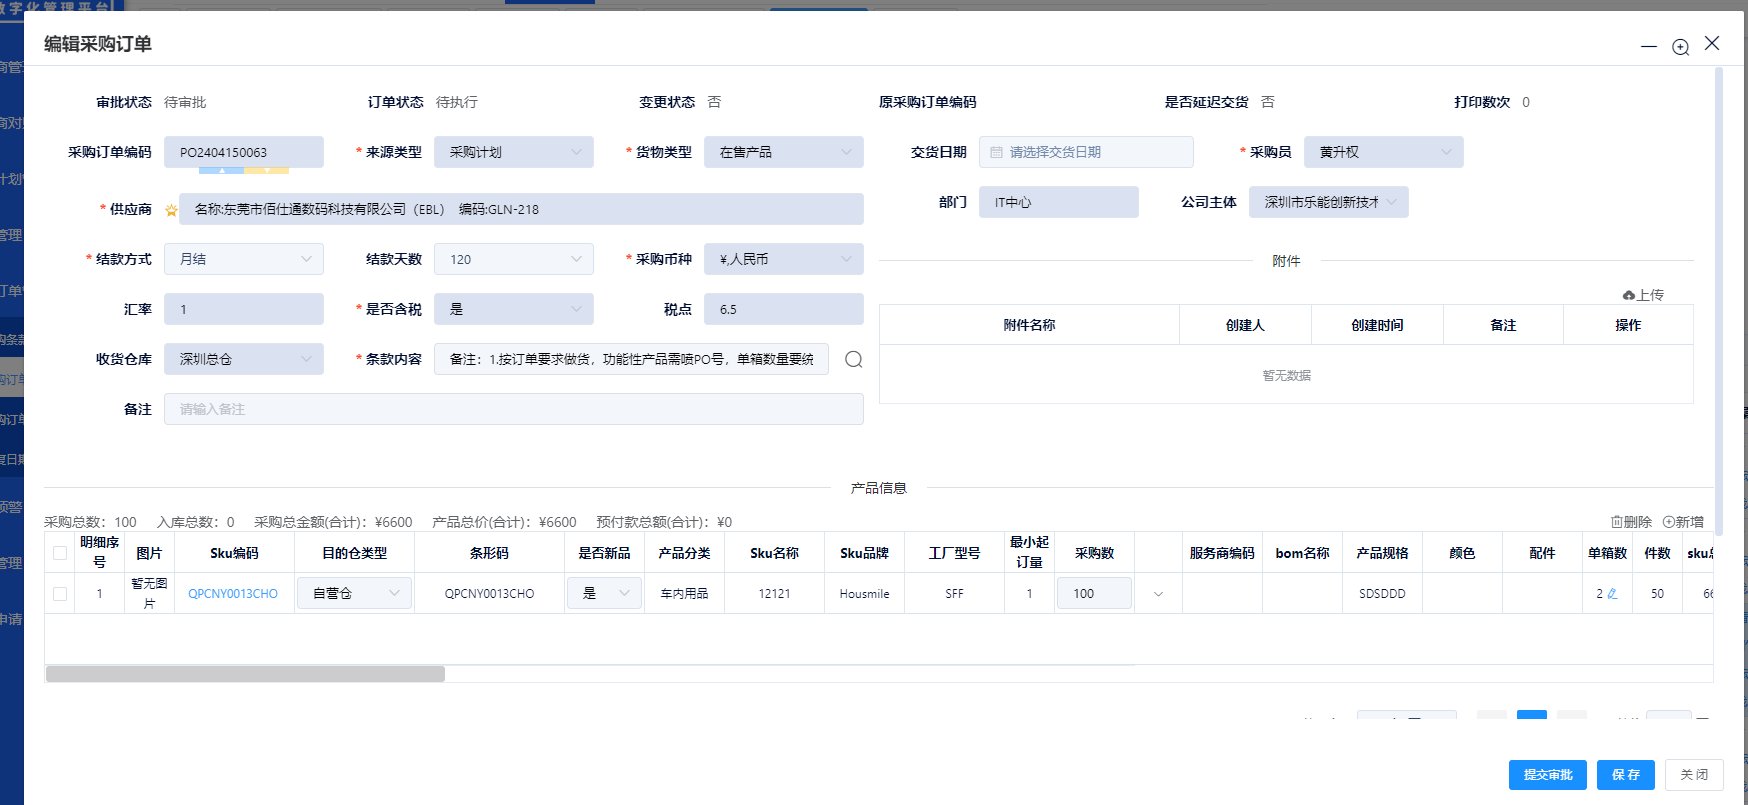Click the star icon next to 供应商
This screenshot has width=1748, height=805.
(x=171, y=210)
